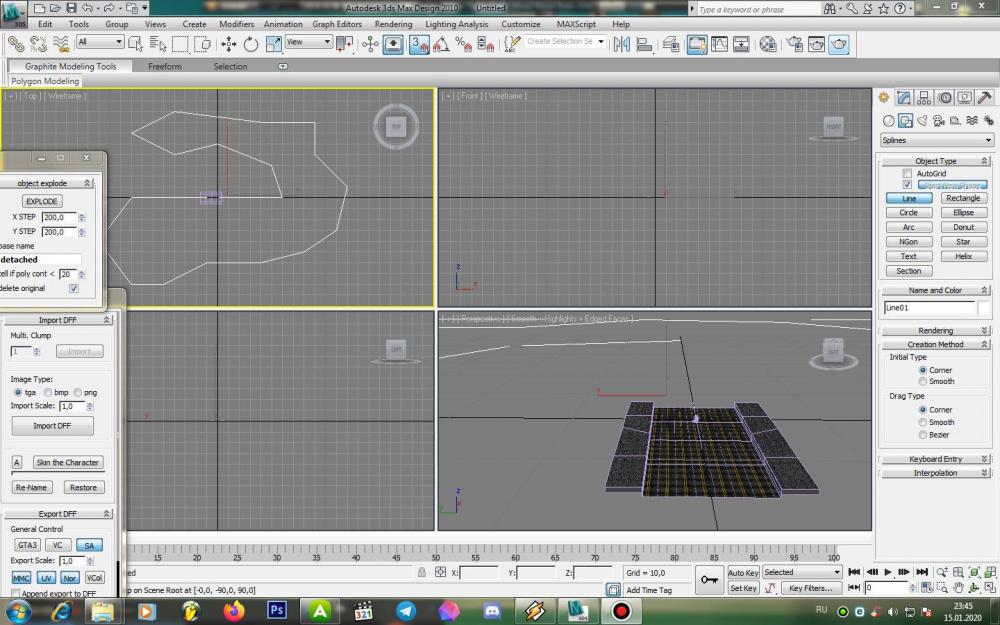Activate the Select and Scale tool
1000x625 pixels.
[x=274, y=44]
